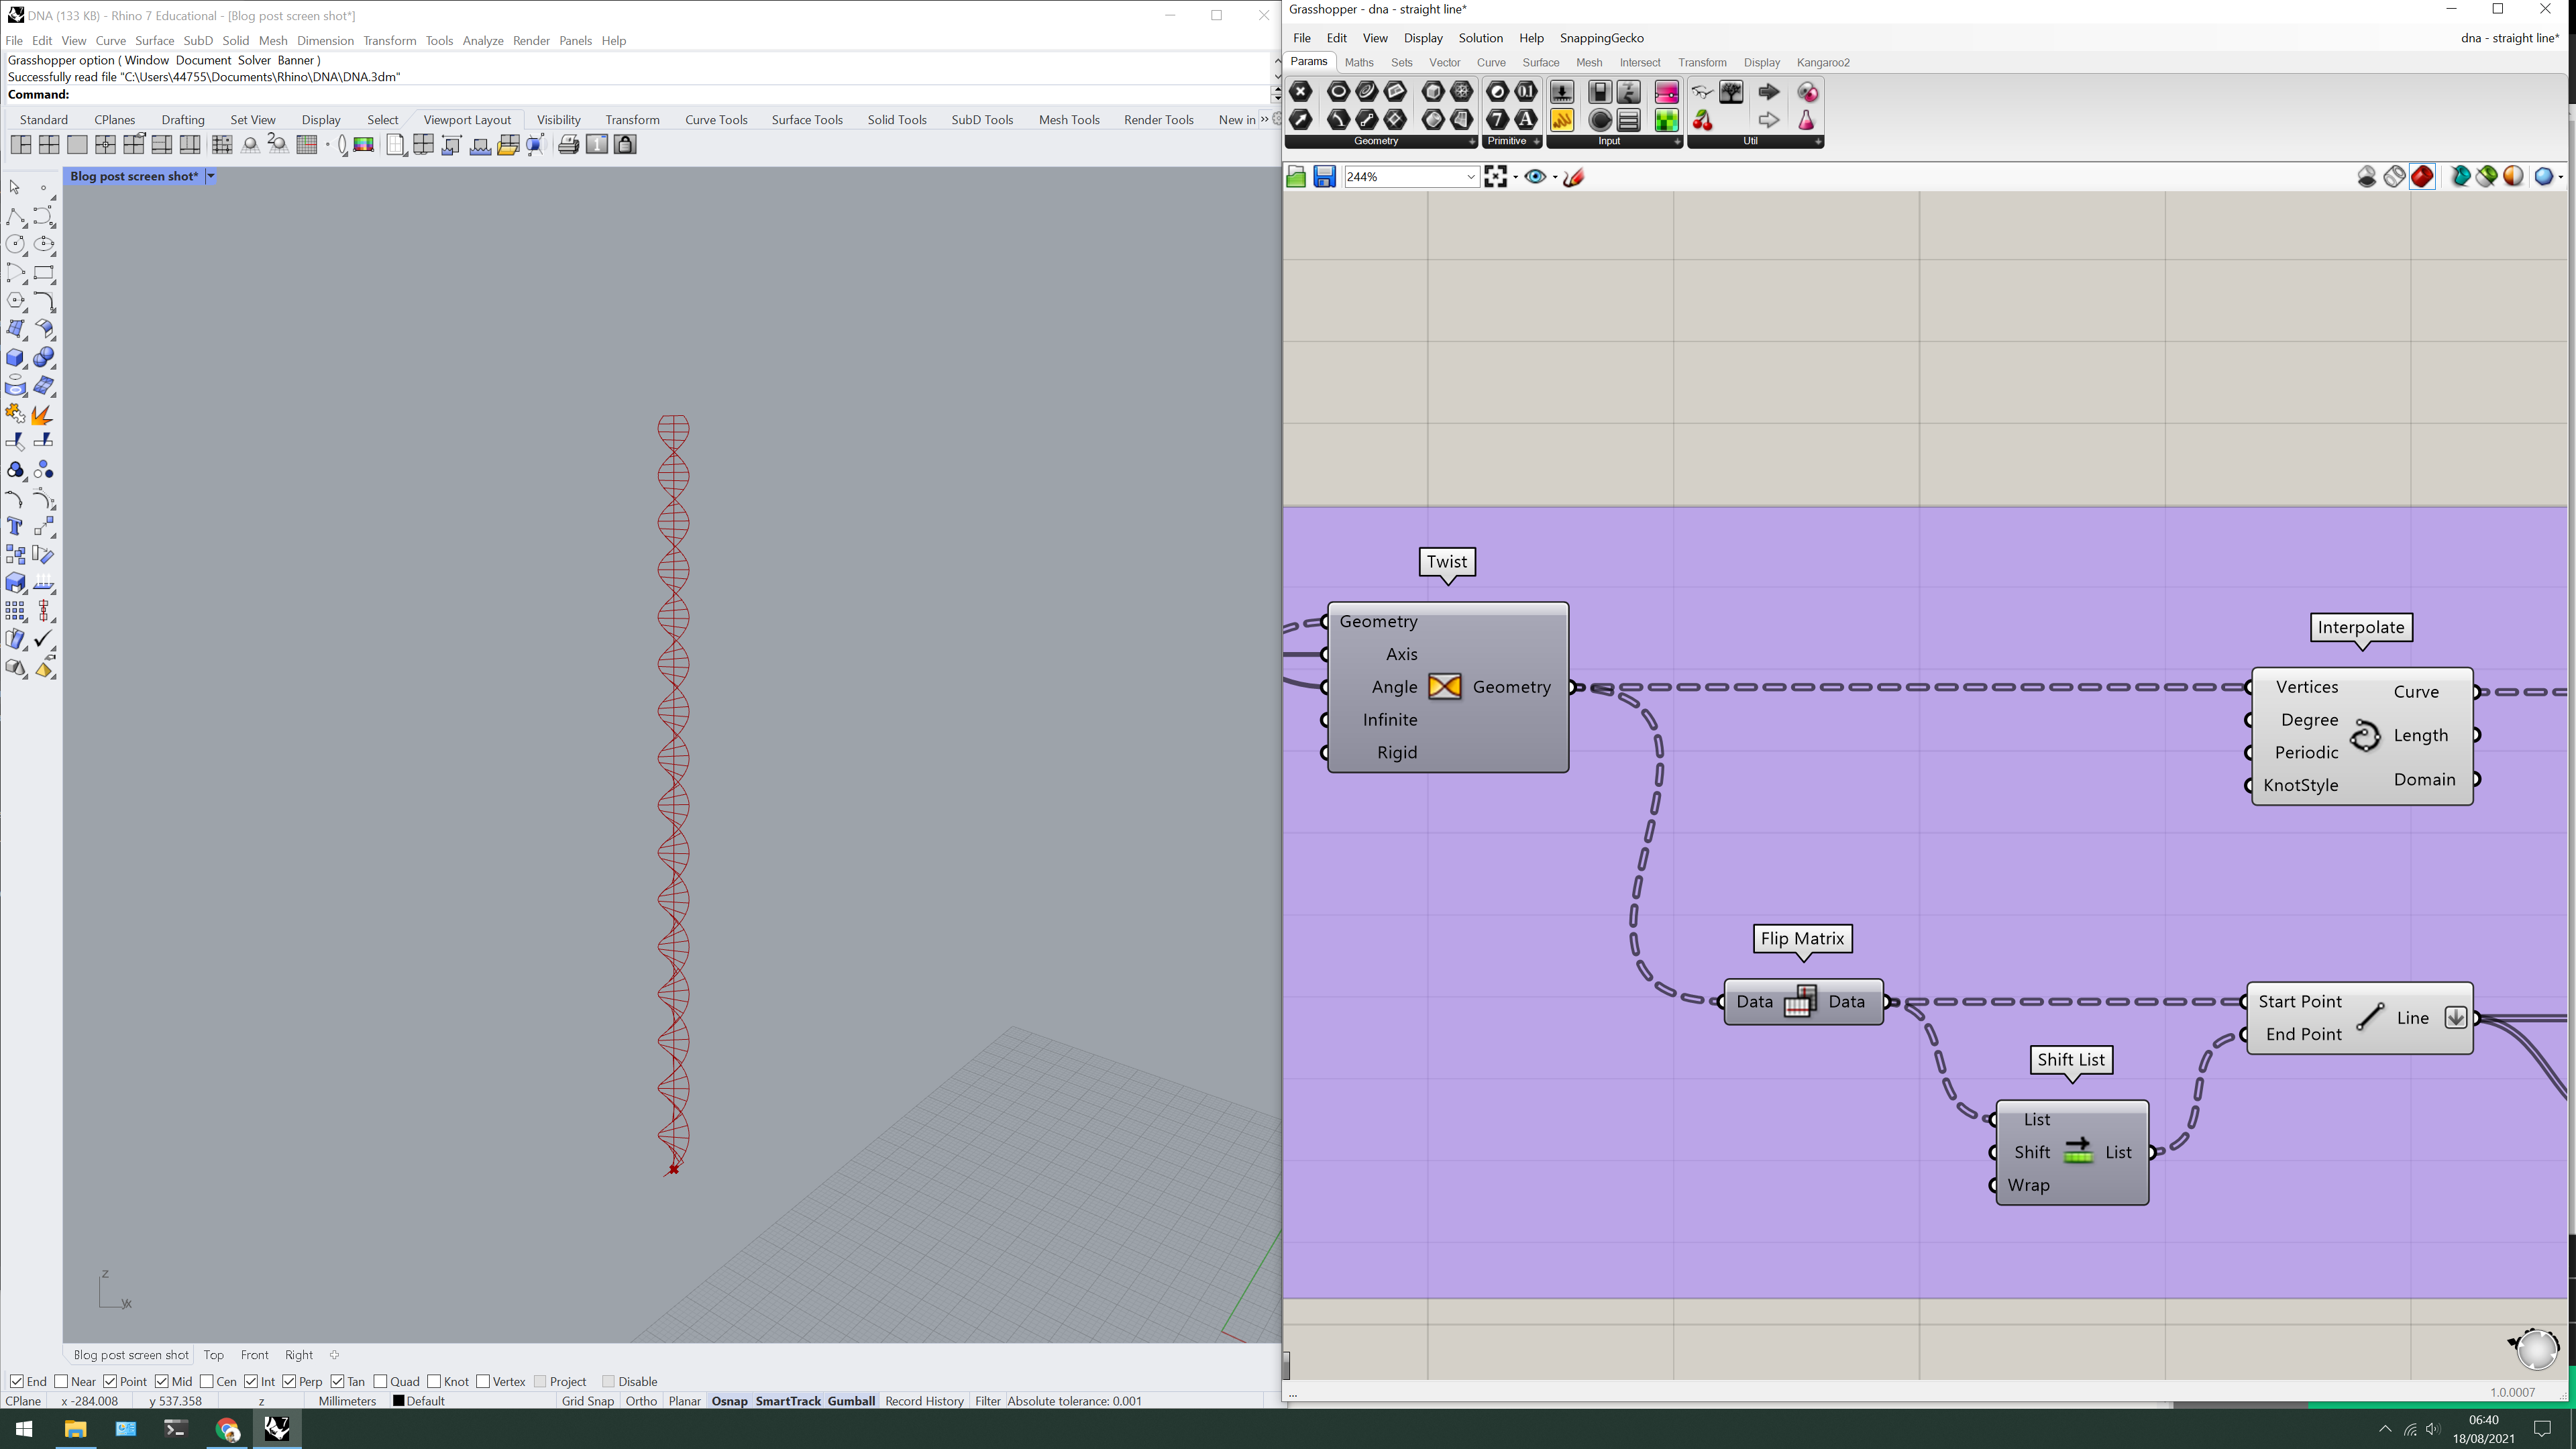Open file with the green folder icon in Grasshopper
Viewport: 2576px width, 1449px height.
pos(1296,177)
